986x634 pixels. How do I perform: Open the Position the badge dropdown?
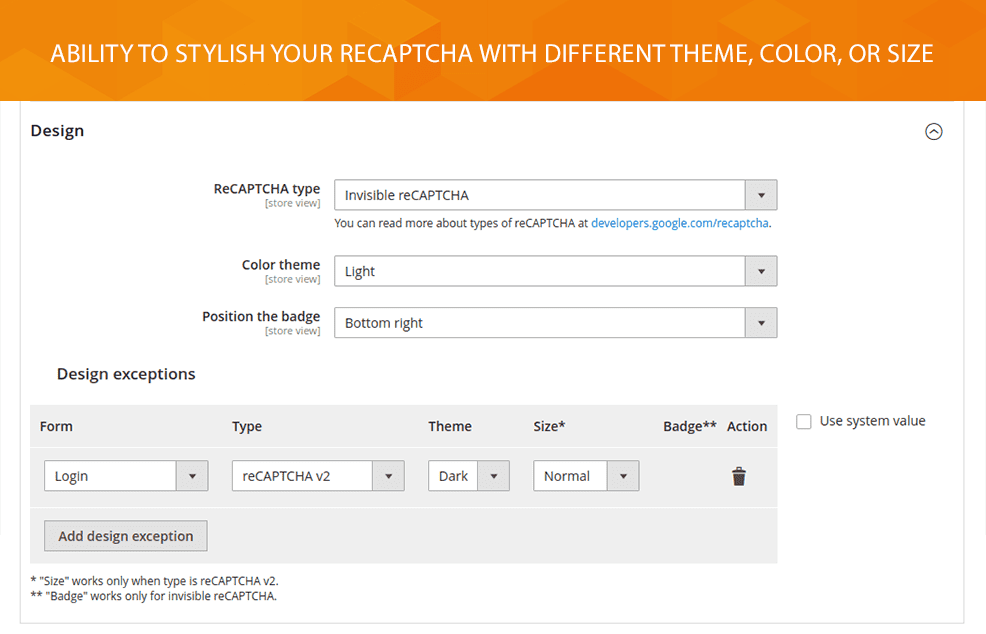coord(555,323)
